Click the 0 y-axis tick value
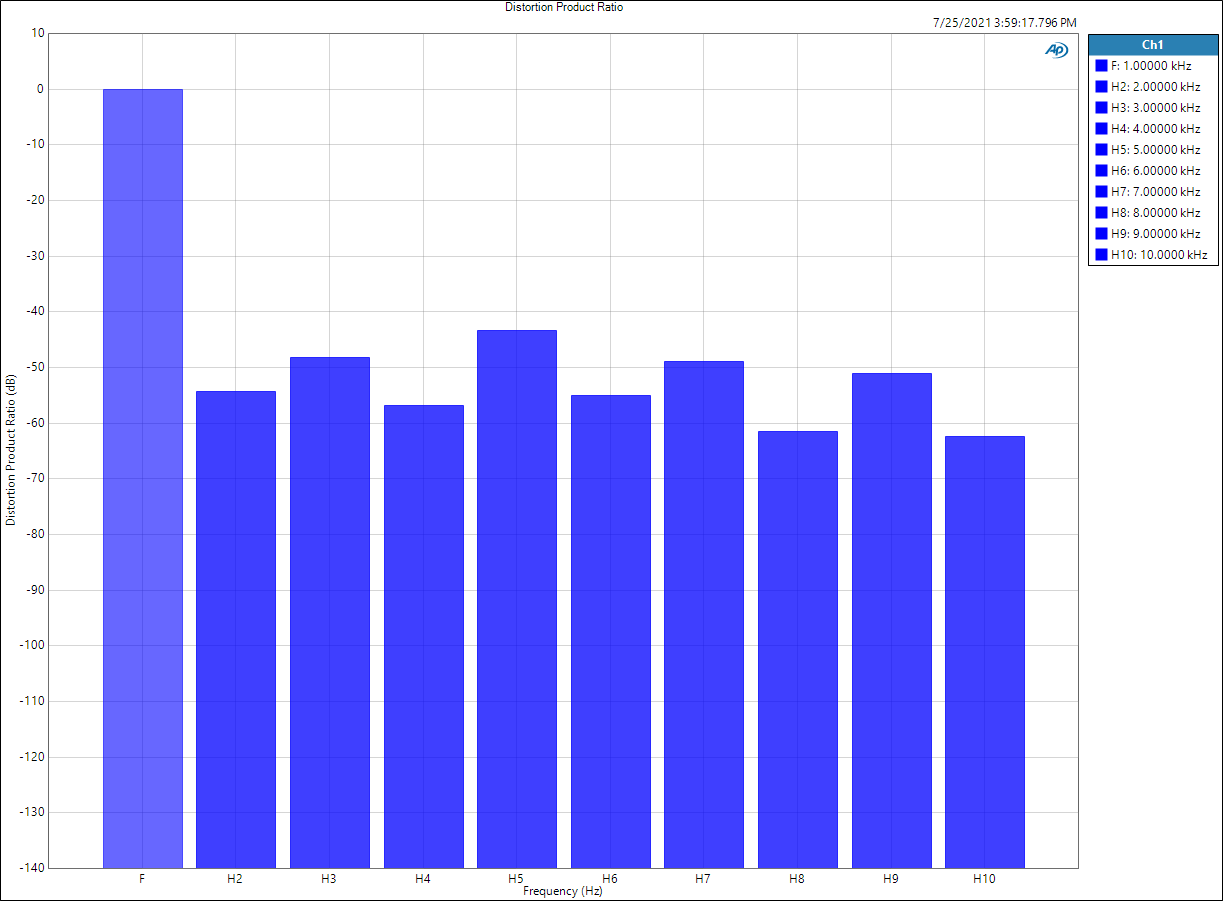Image resolution: width=1223 pixels, height=901 pixels. 41,89
